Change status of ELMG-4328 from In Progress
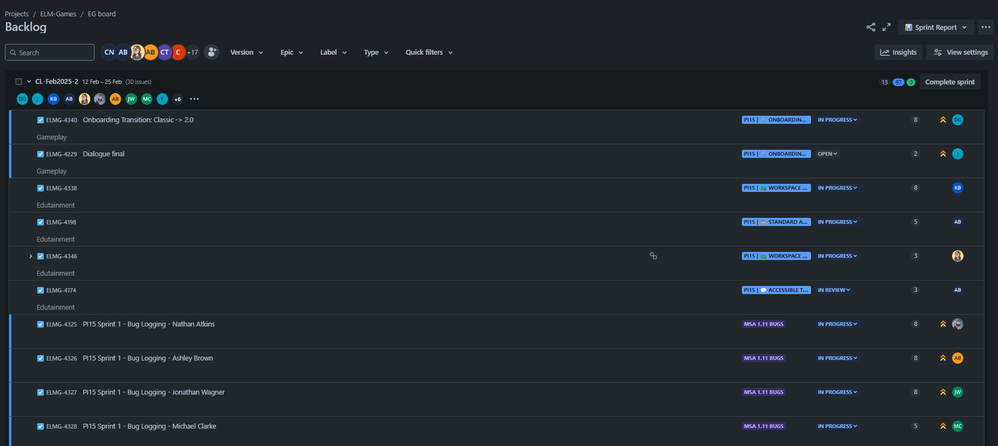Image resolution: width=998 pixels, height=446 pixels. point(837,426)
